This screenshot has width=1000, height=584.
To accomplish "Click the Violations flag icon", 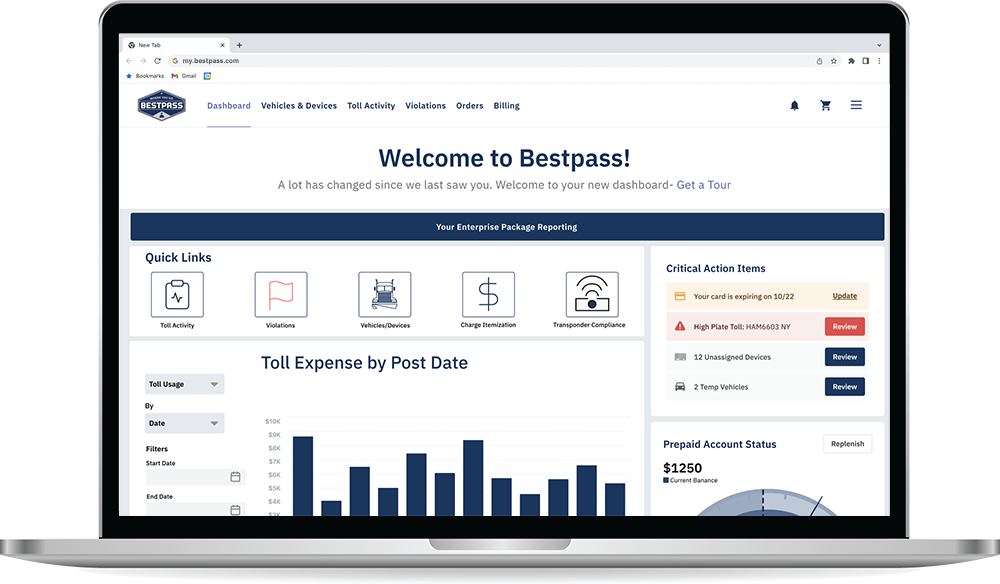I will [281, 295].
